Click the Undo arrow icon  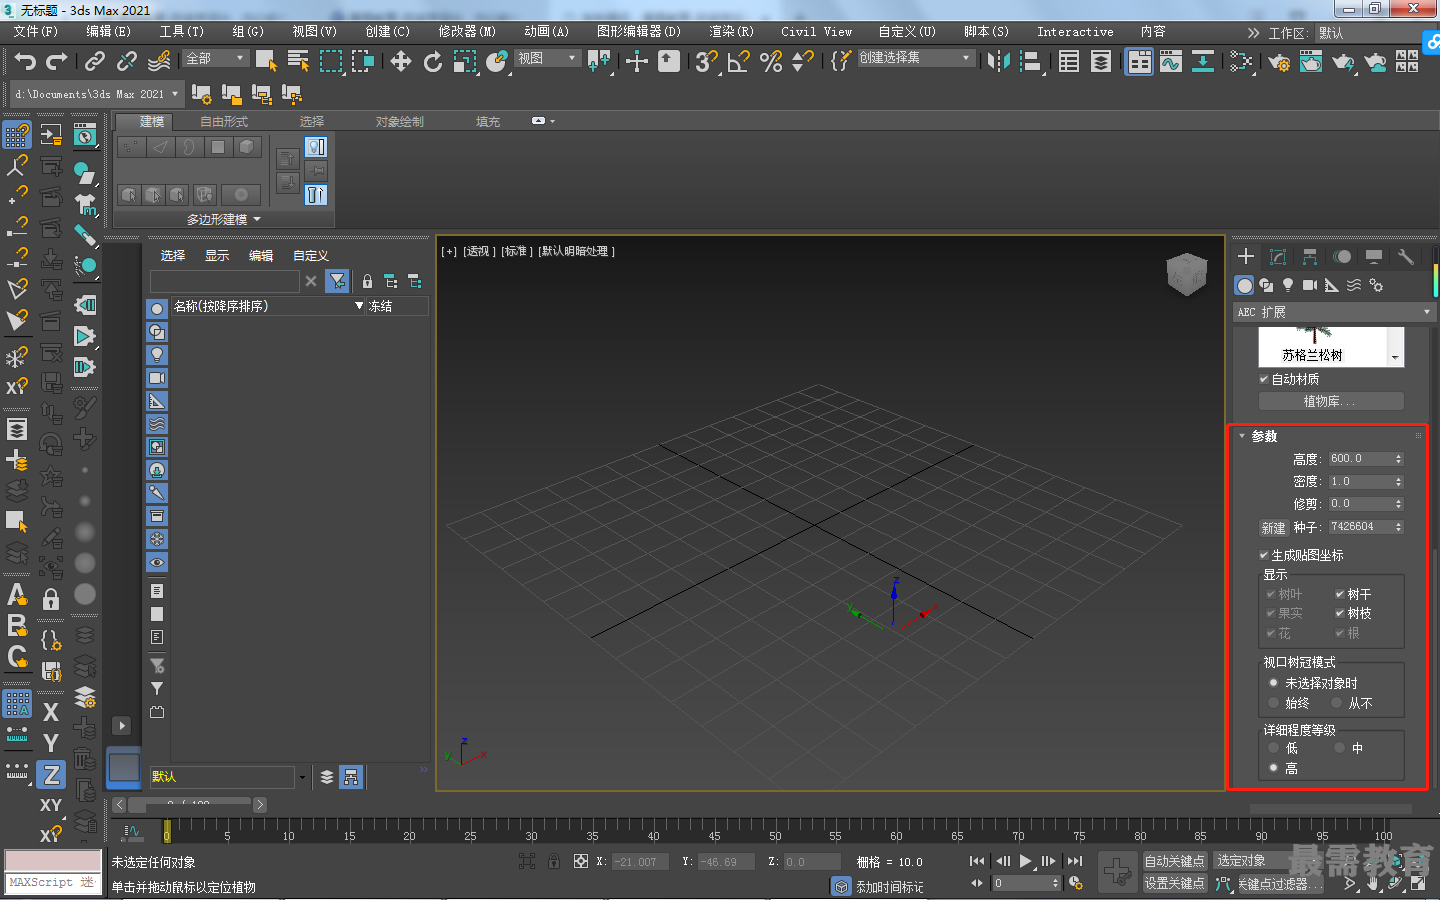click(25, 62)
